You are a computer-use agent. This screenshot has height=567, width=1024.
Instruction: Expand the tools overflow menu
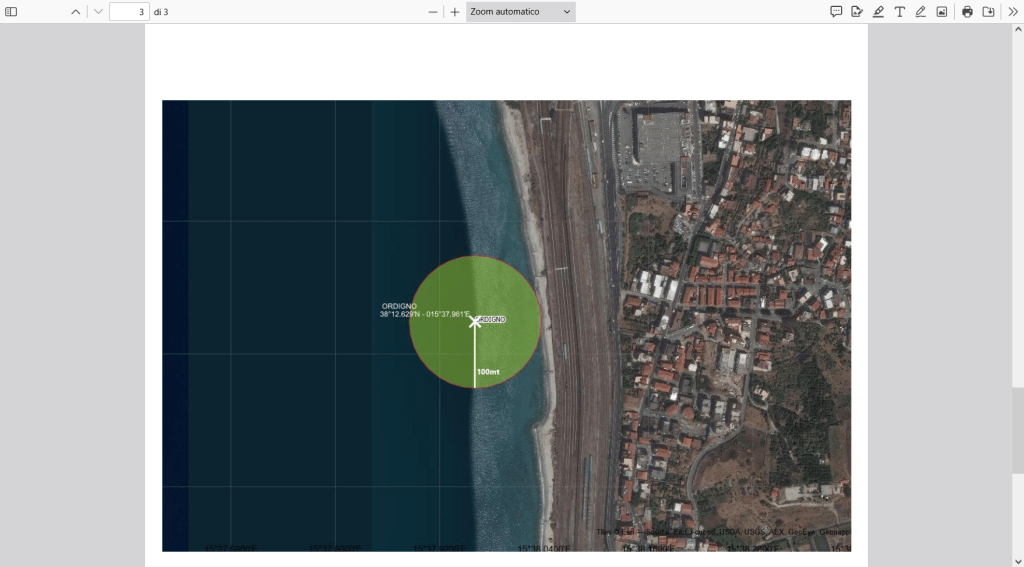tap(1012, 12)
